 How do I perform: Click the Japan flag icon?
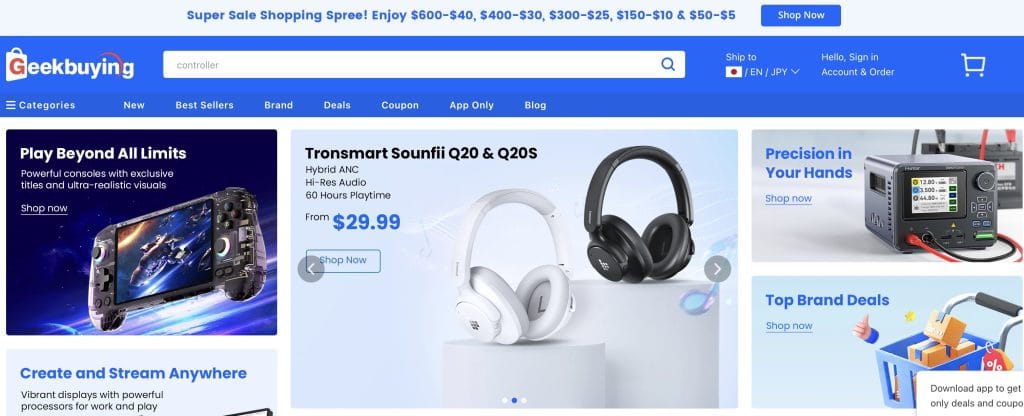pos(733,72)
